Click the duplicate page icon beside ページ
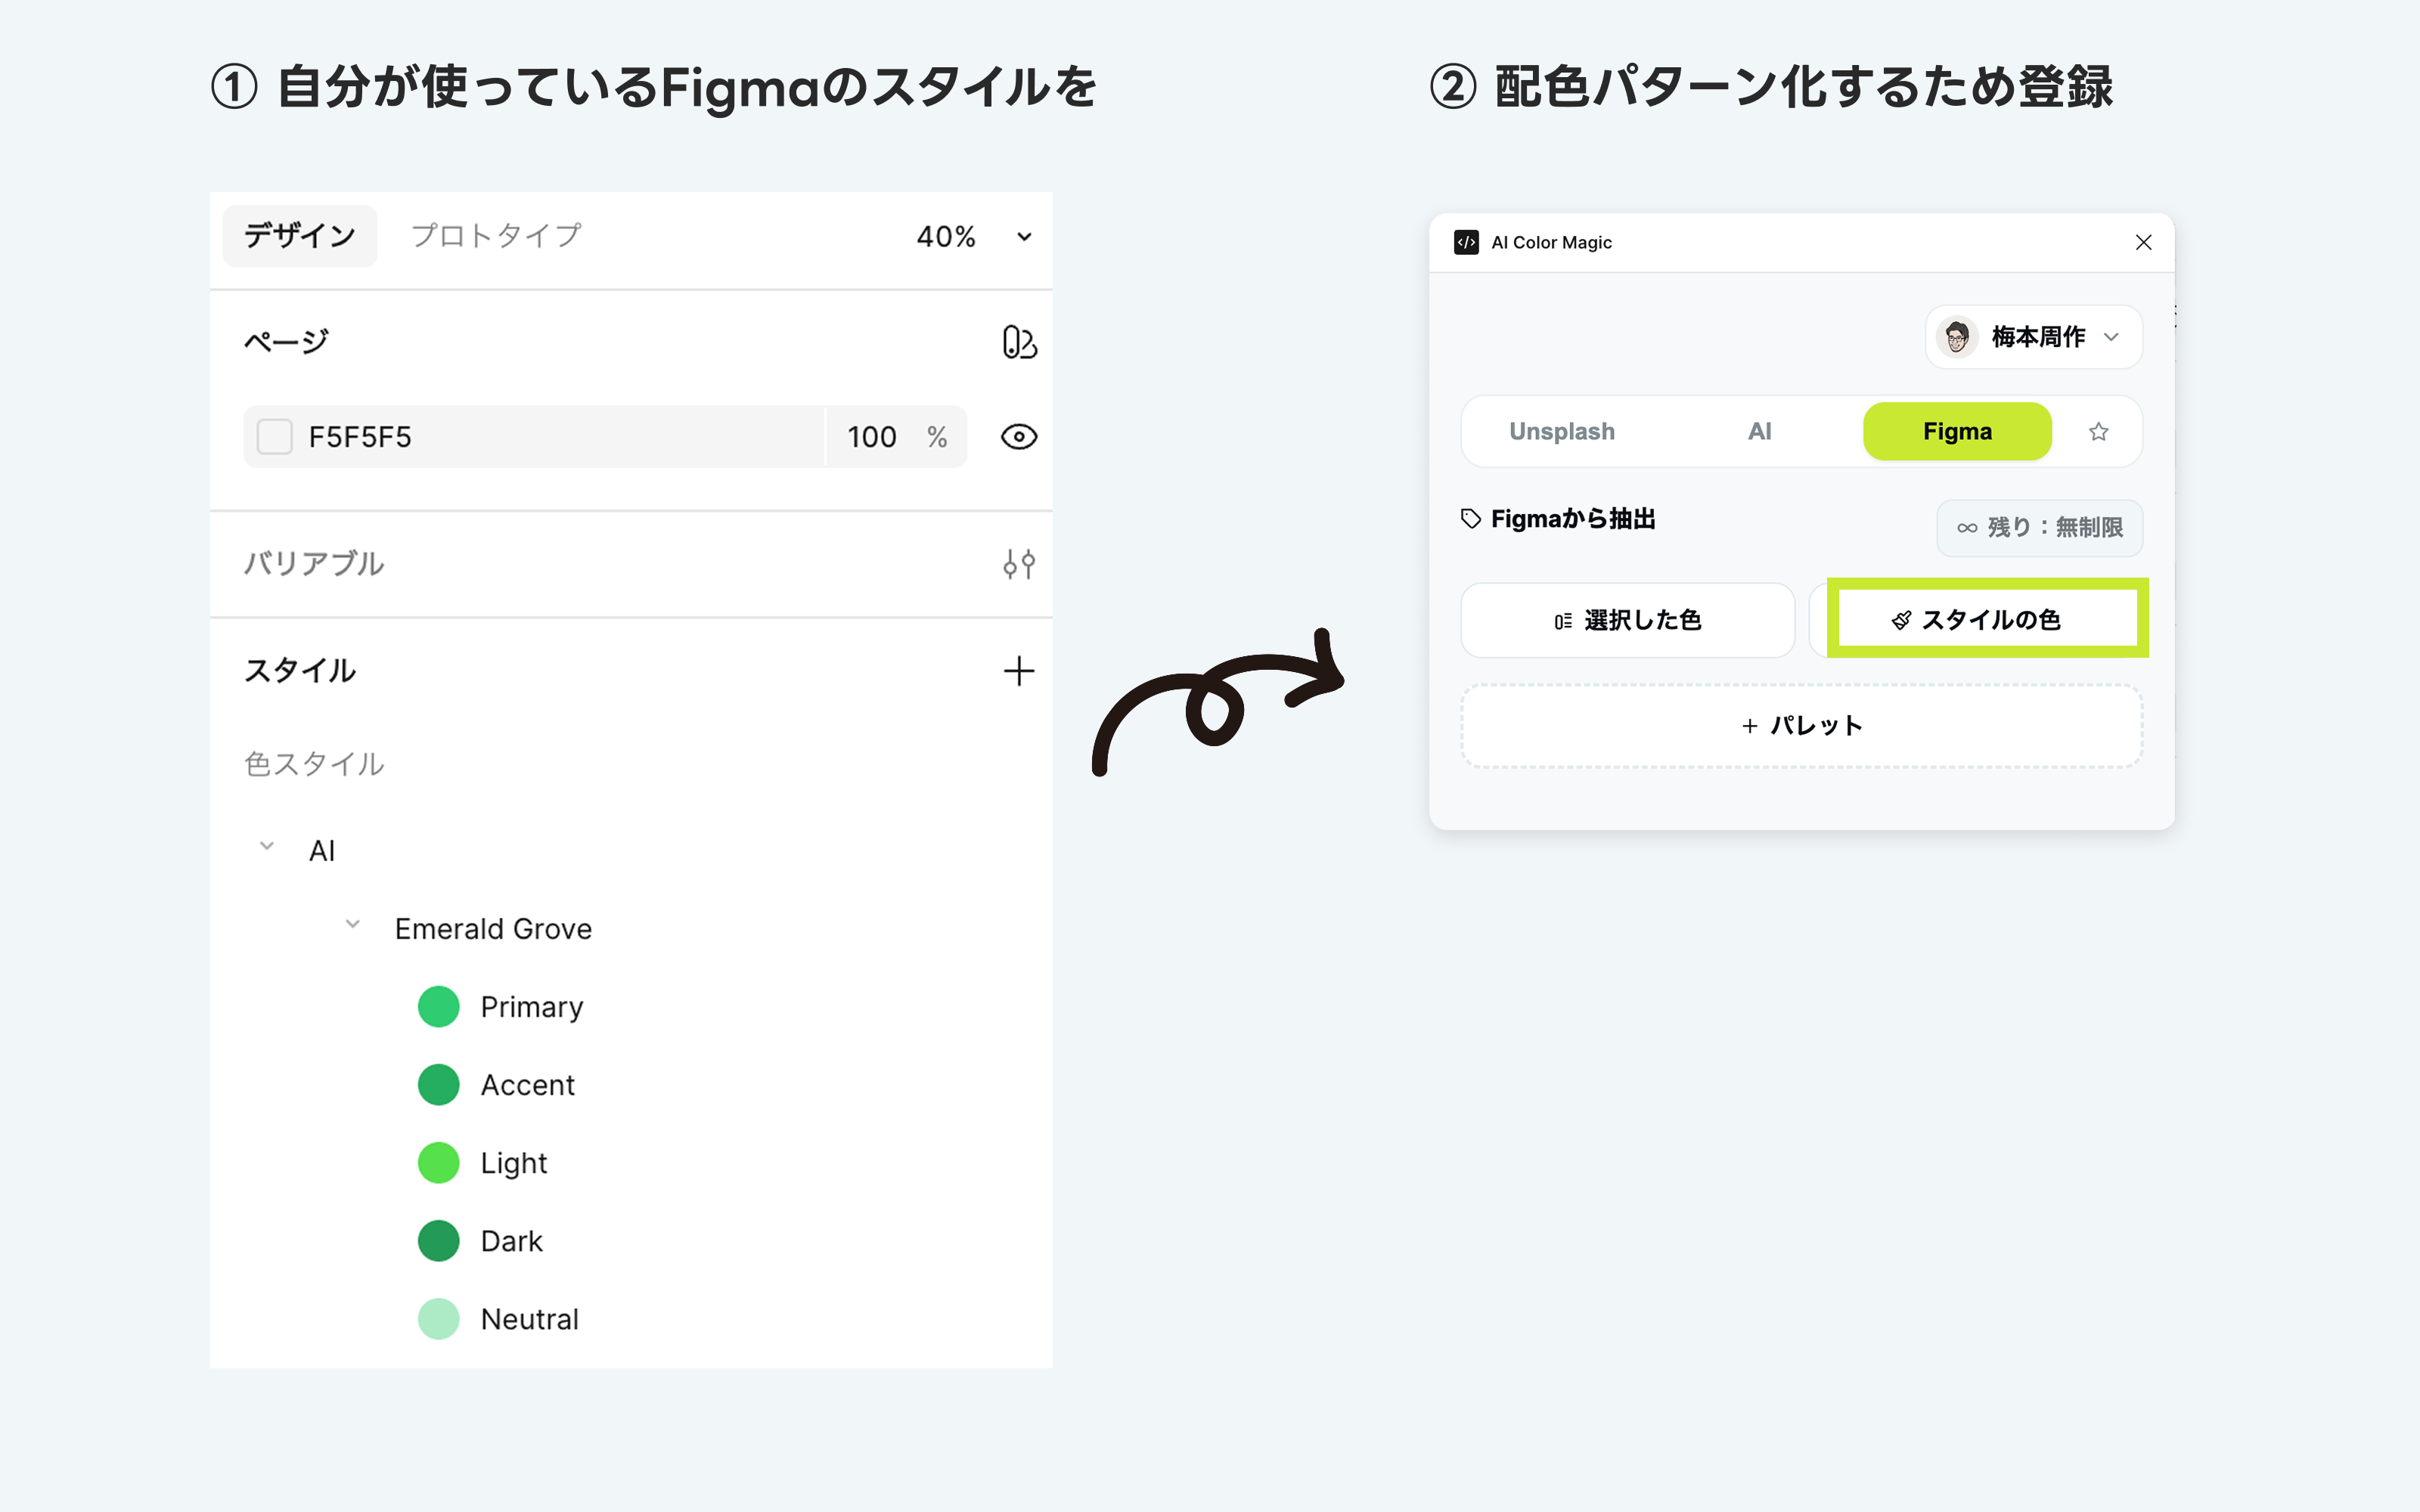The height and width of the screenshot is (1512, 2420). (x=1017, y=341)
